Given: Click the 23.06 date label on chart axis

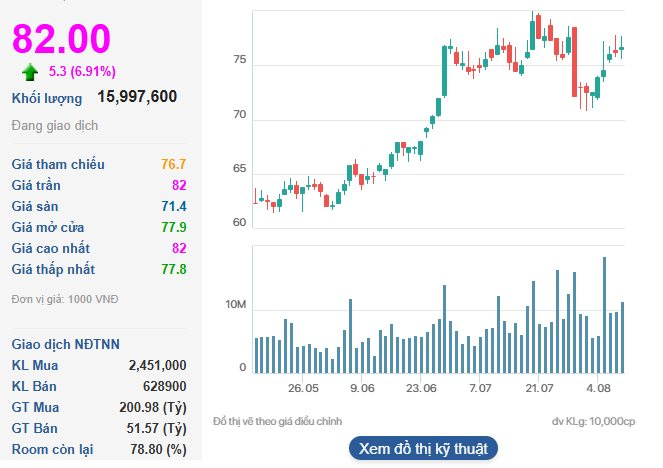Looking at the screenshot, I should 422,387.
